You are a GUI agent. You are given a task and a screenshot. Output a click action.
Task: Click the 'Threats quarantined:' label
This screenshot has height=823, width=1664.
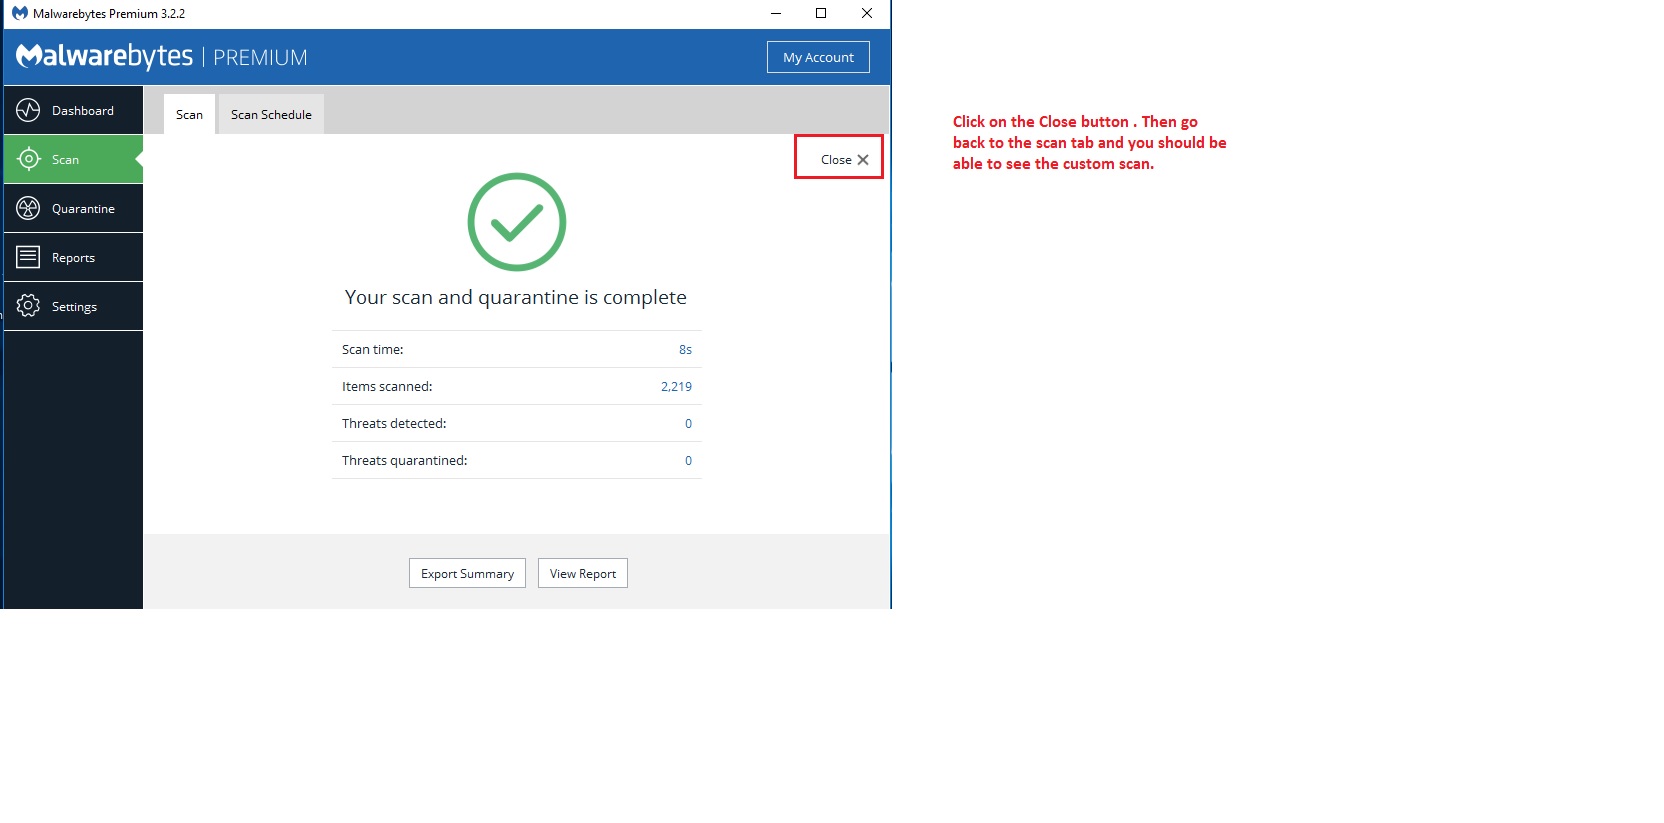tap(404, 460)
